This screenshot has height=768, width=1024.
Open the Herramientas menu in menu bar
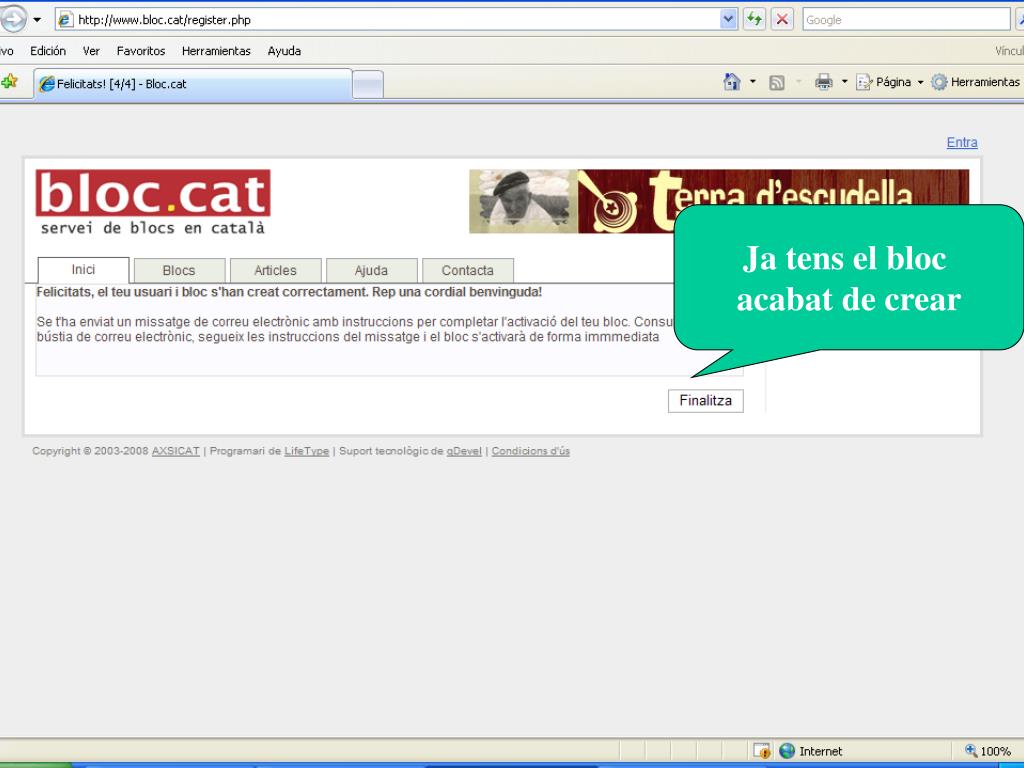click(216, 51)
